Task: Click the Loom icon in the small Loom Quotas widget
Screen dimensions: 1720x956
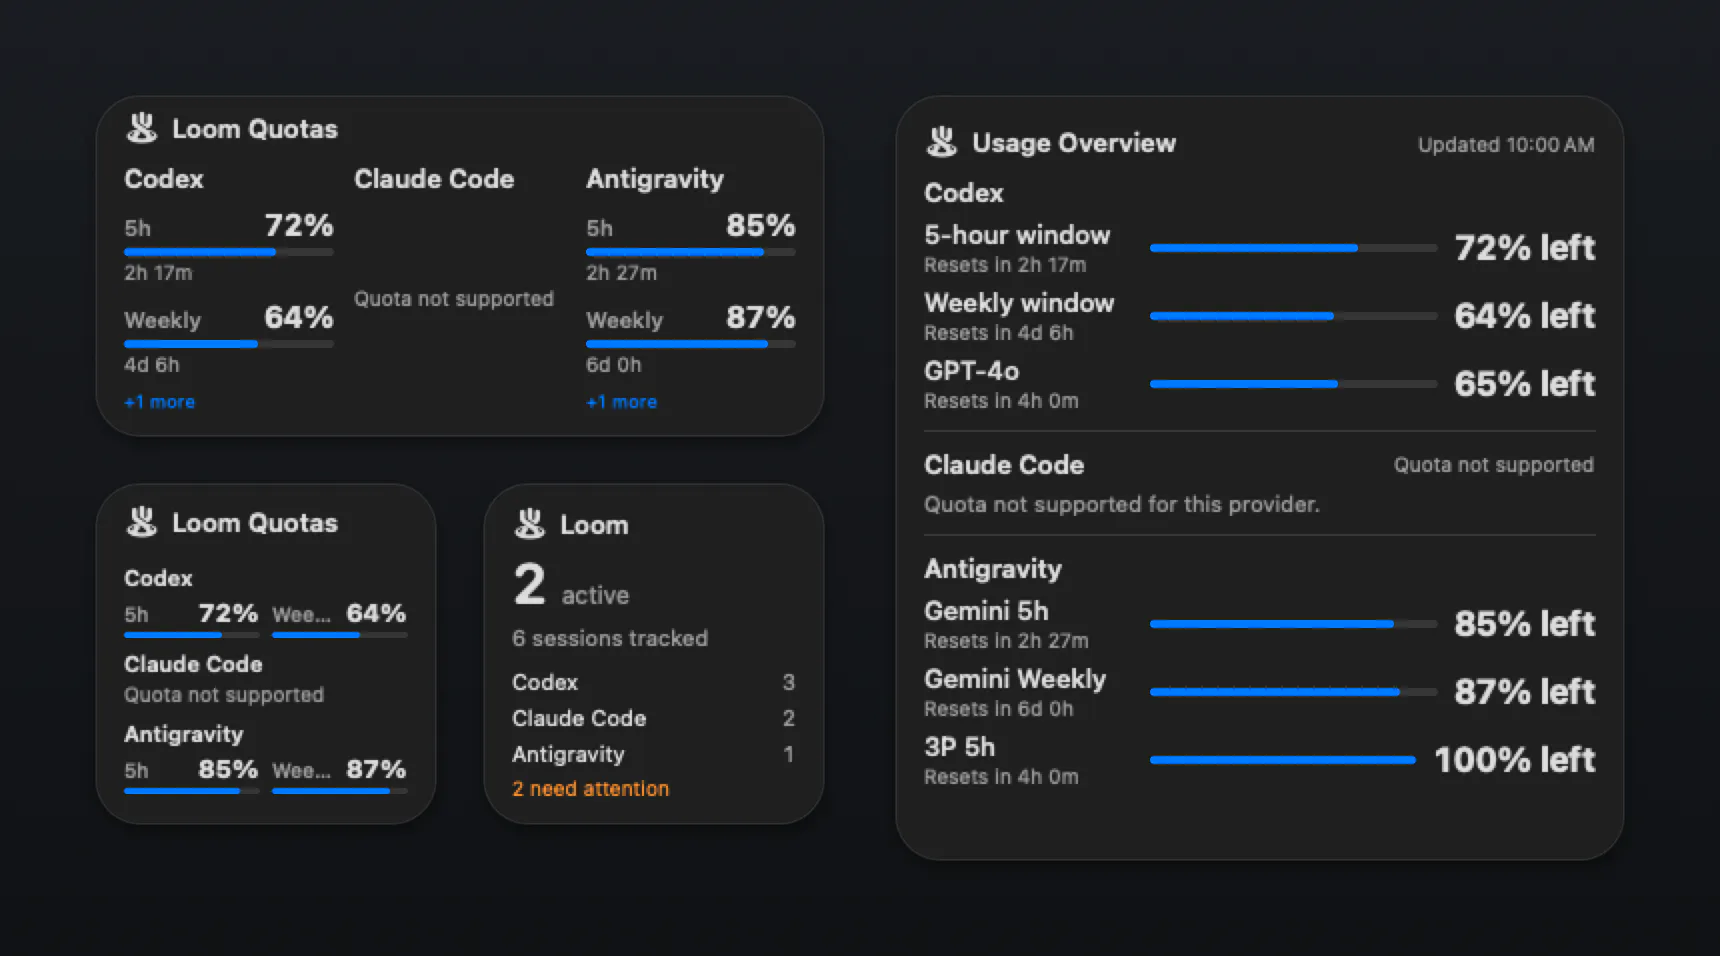Action: click(x=142, y=522)
